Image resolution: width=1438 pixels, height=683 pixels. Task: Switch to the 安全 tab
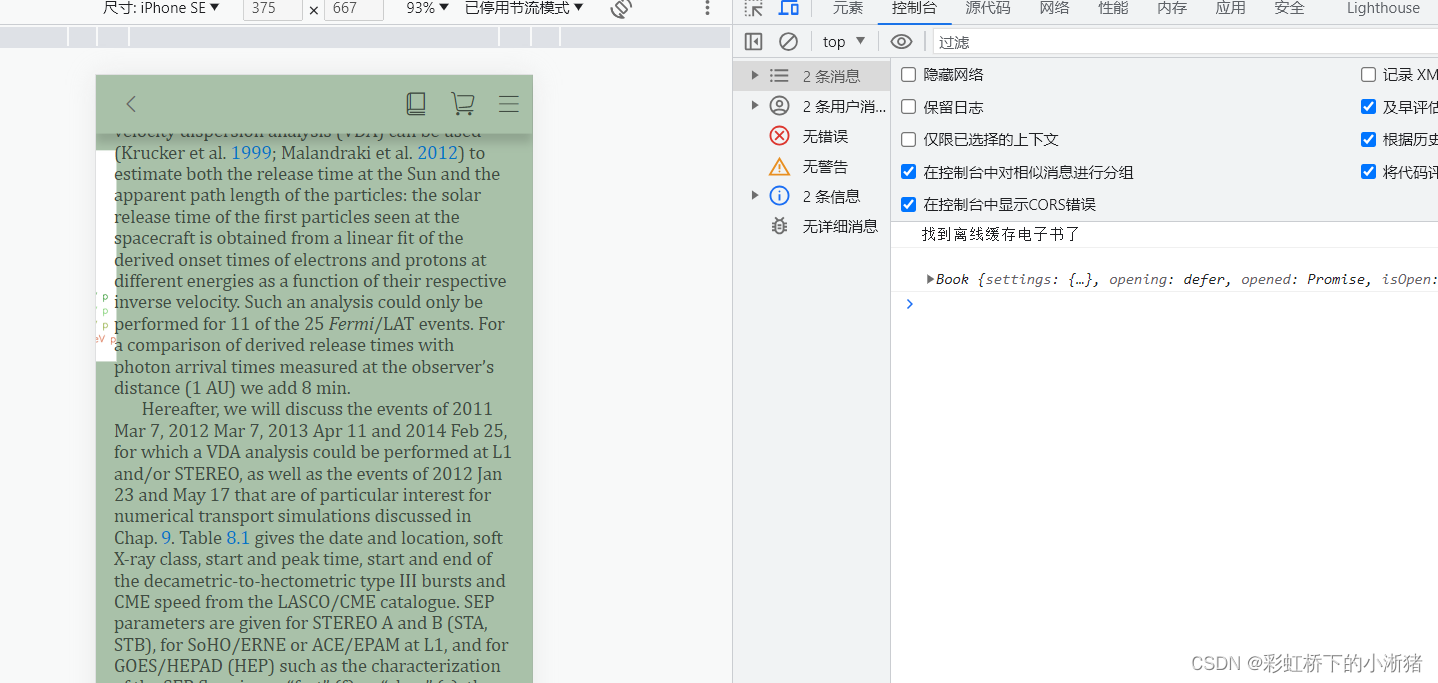coord(1290,9)
